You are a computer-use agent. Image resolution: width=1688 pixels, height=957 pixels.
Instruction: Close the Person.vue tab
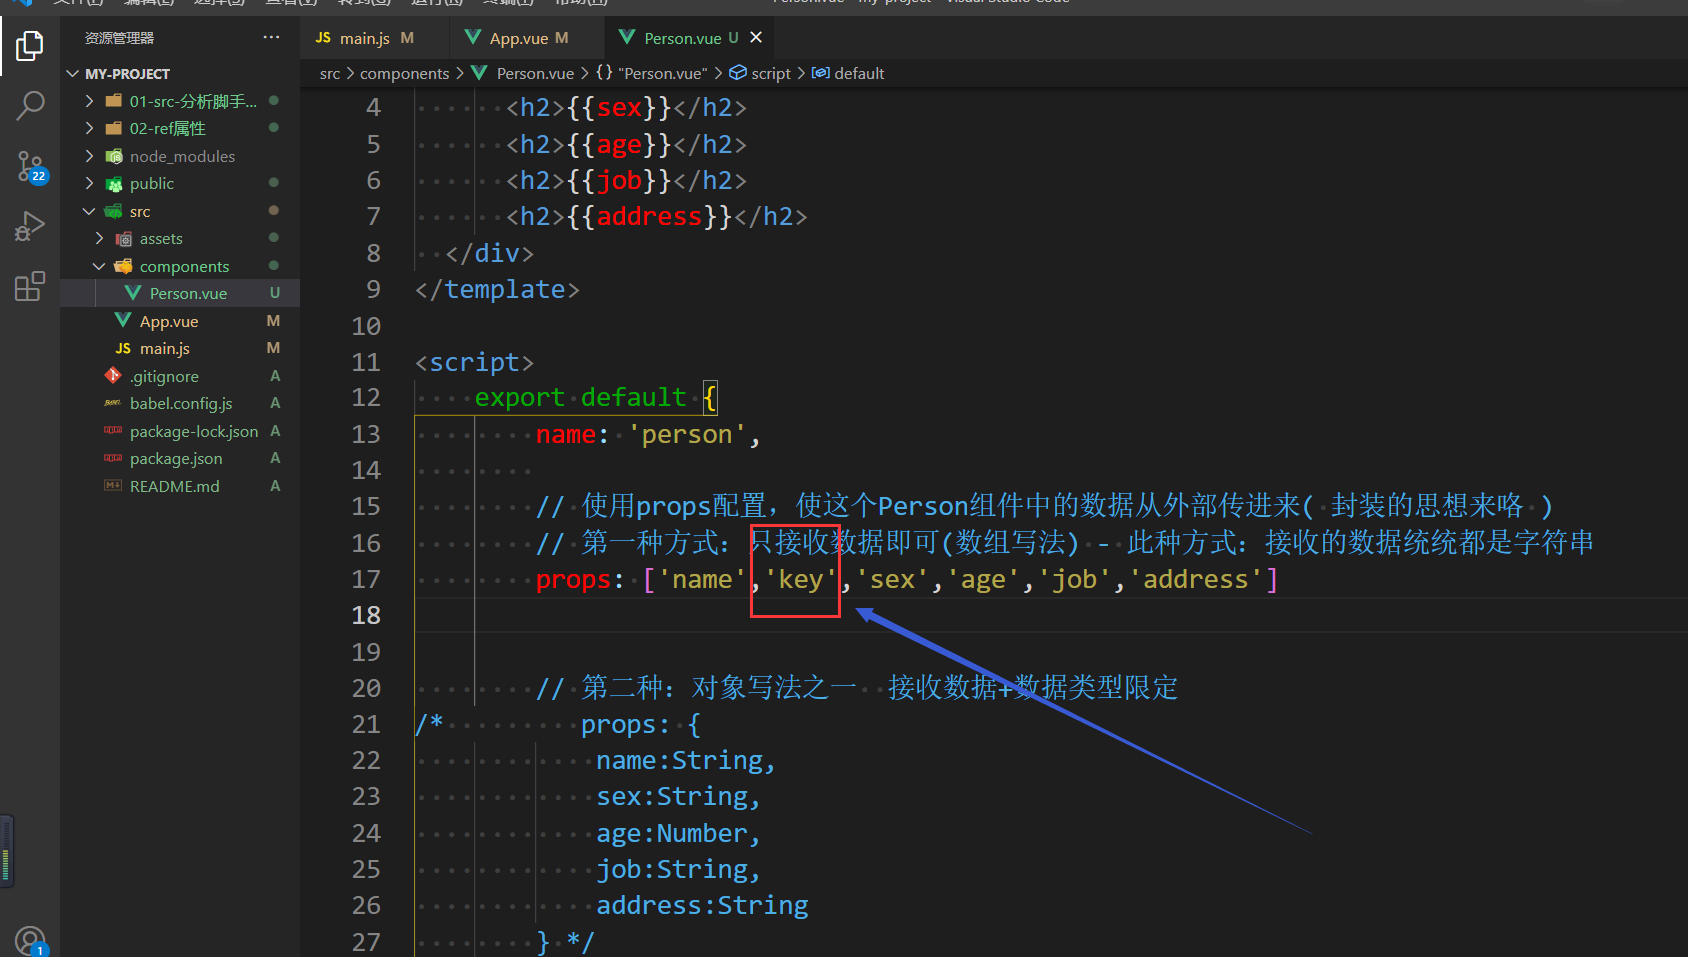coord(756,37)
